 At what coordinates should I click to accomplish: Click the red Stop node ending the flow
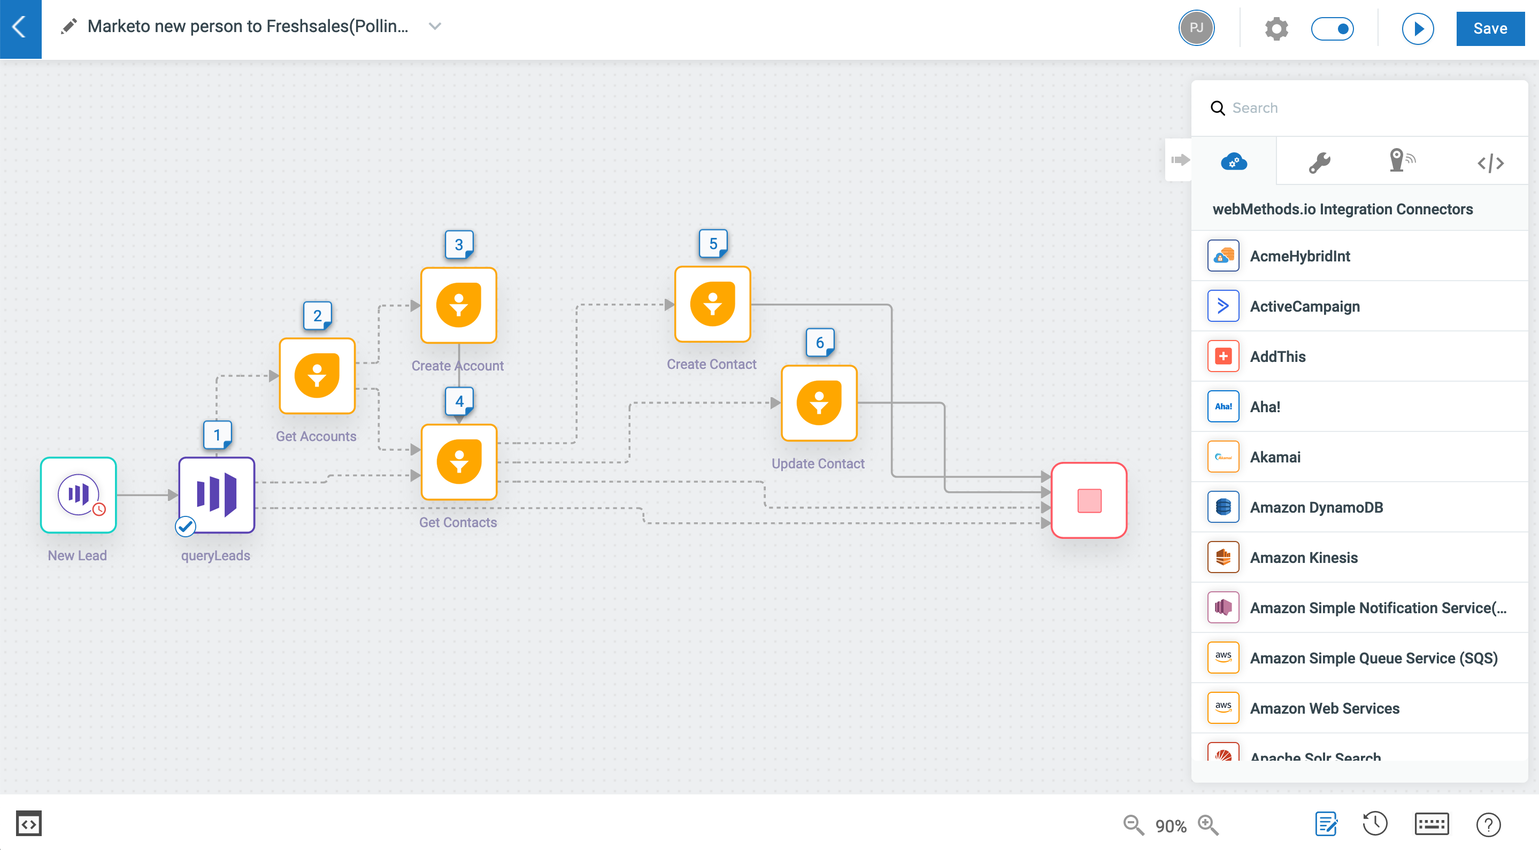[1088, 499]
